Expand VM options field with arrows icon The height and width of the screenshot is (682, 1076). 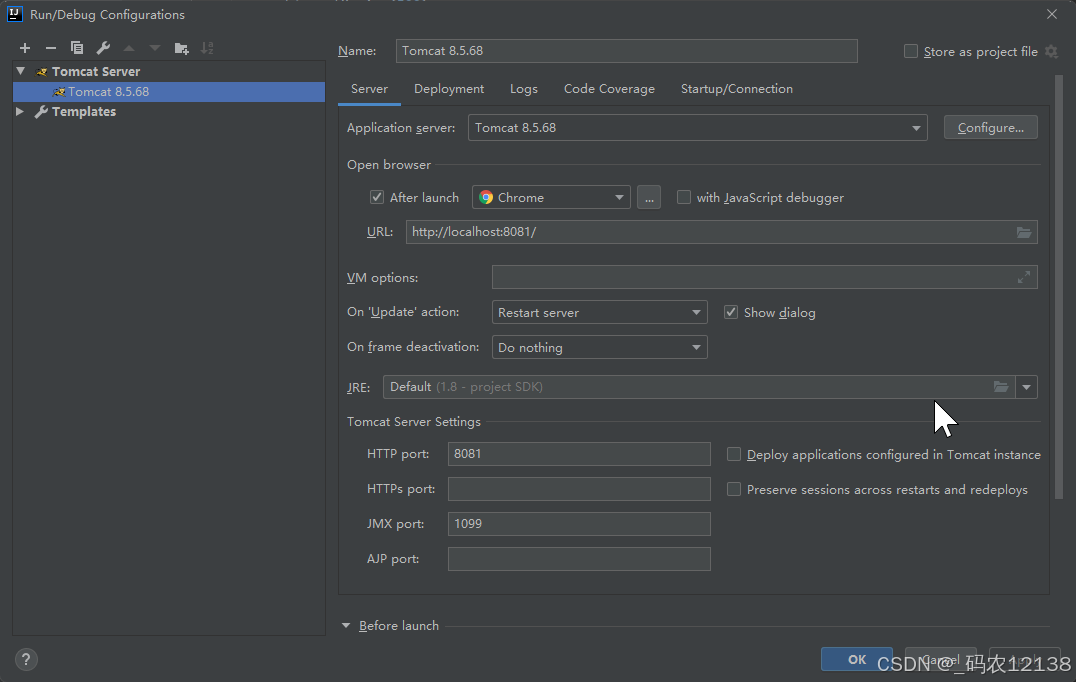point(1024,277)
